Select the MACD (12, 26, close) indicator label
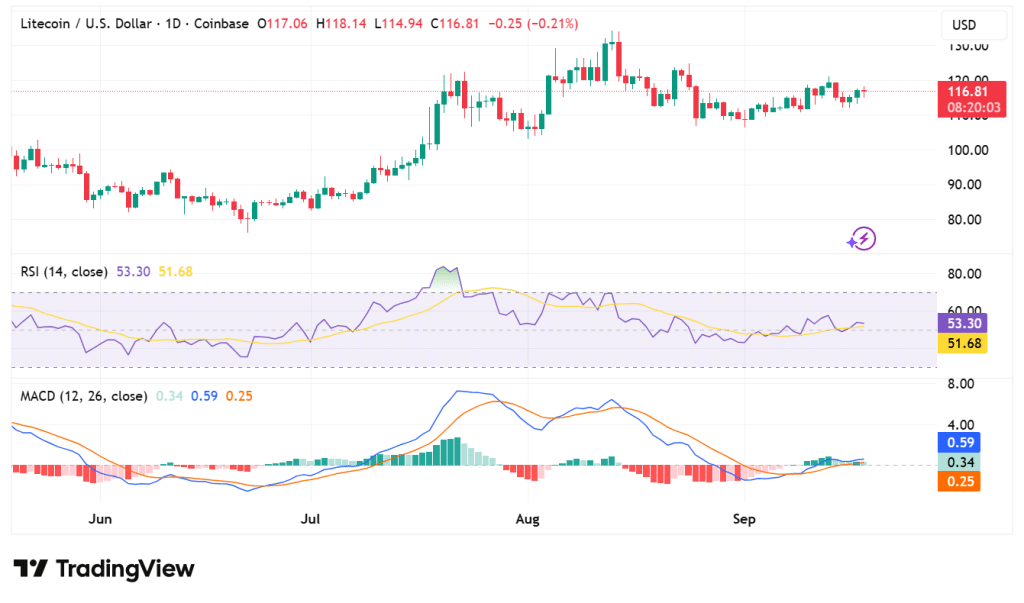 [84, 396]
